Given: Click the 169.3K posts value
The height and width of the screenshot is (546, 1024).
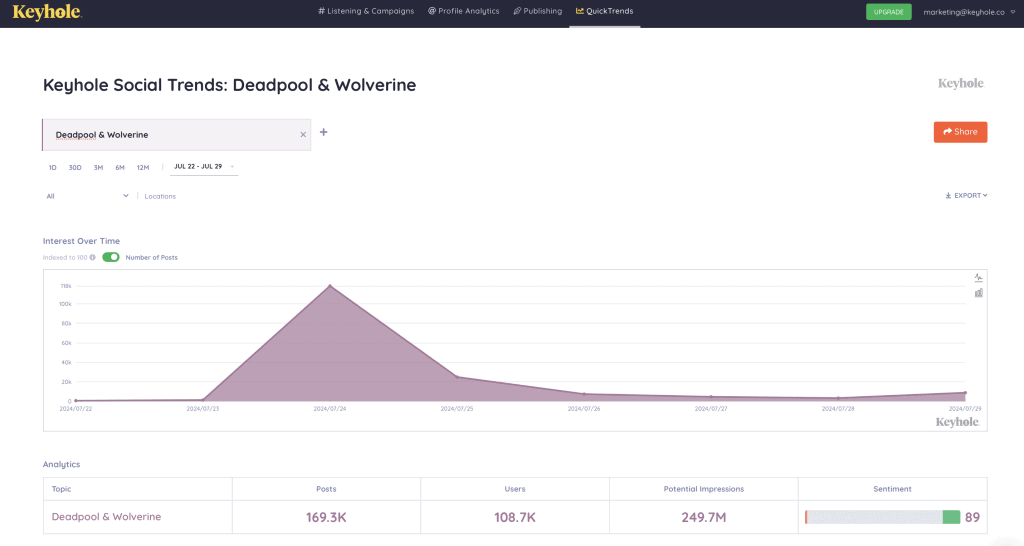Looking at the screenshot, I should coord(327,517).
